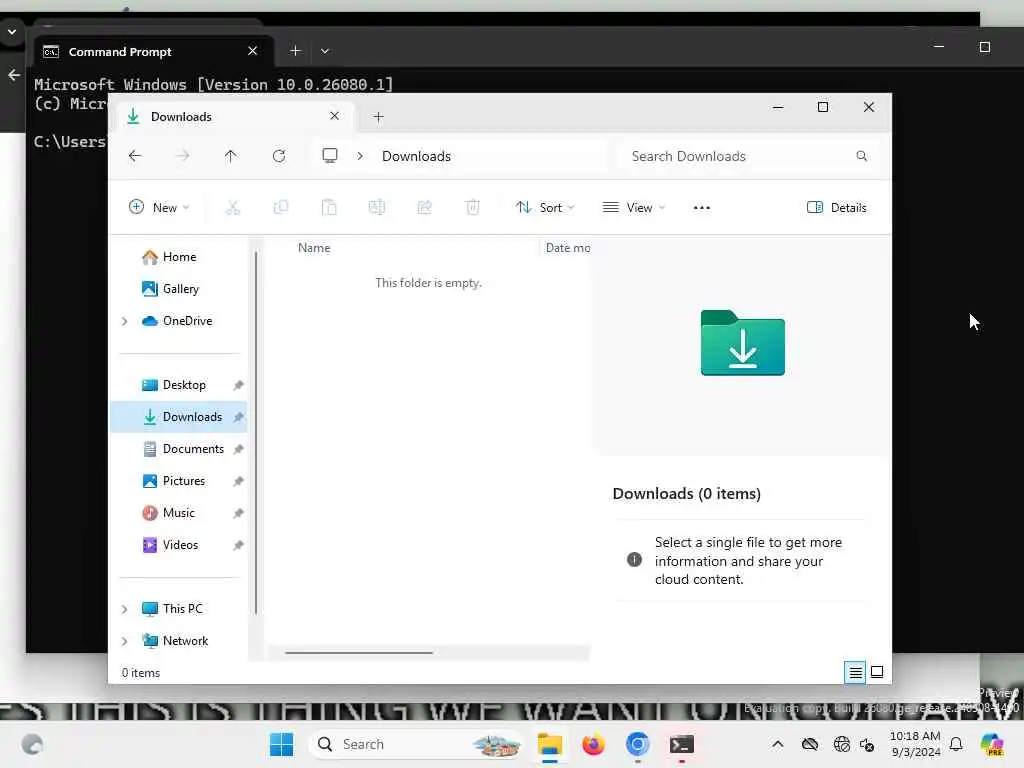Toggle the Details pane button
This screenshot has width=1024, height=768.
pos(837,208)
